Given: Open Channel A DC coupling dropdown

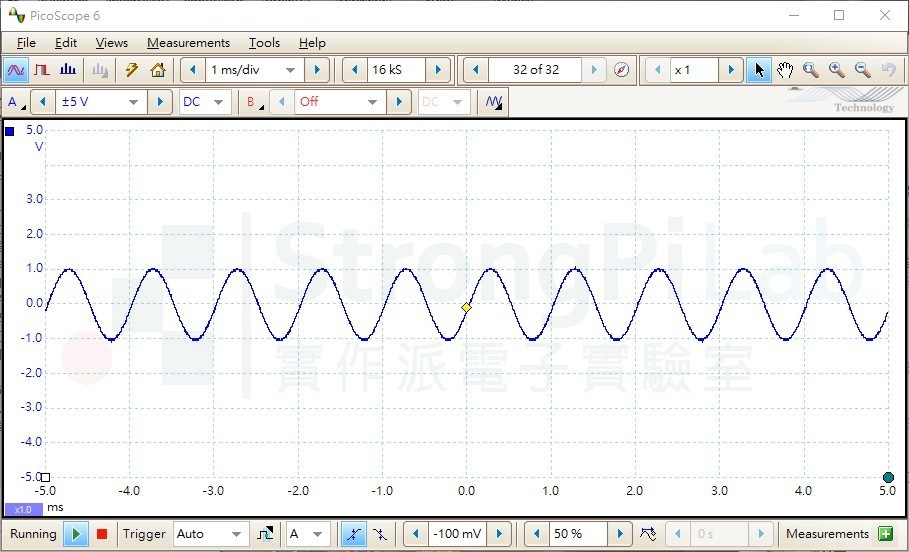Looking at the screenshot, I should (x=205, y=102).
